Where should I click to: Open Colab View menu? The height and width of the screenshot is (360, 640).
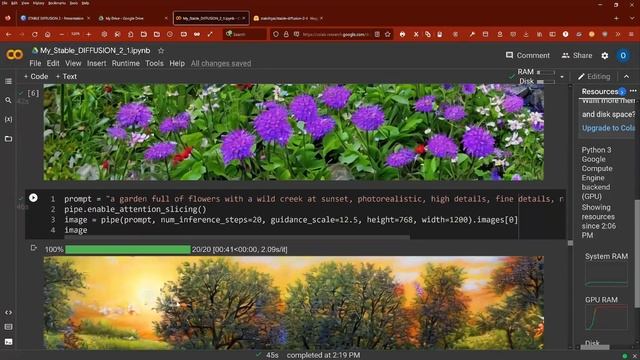pos(73,64)
